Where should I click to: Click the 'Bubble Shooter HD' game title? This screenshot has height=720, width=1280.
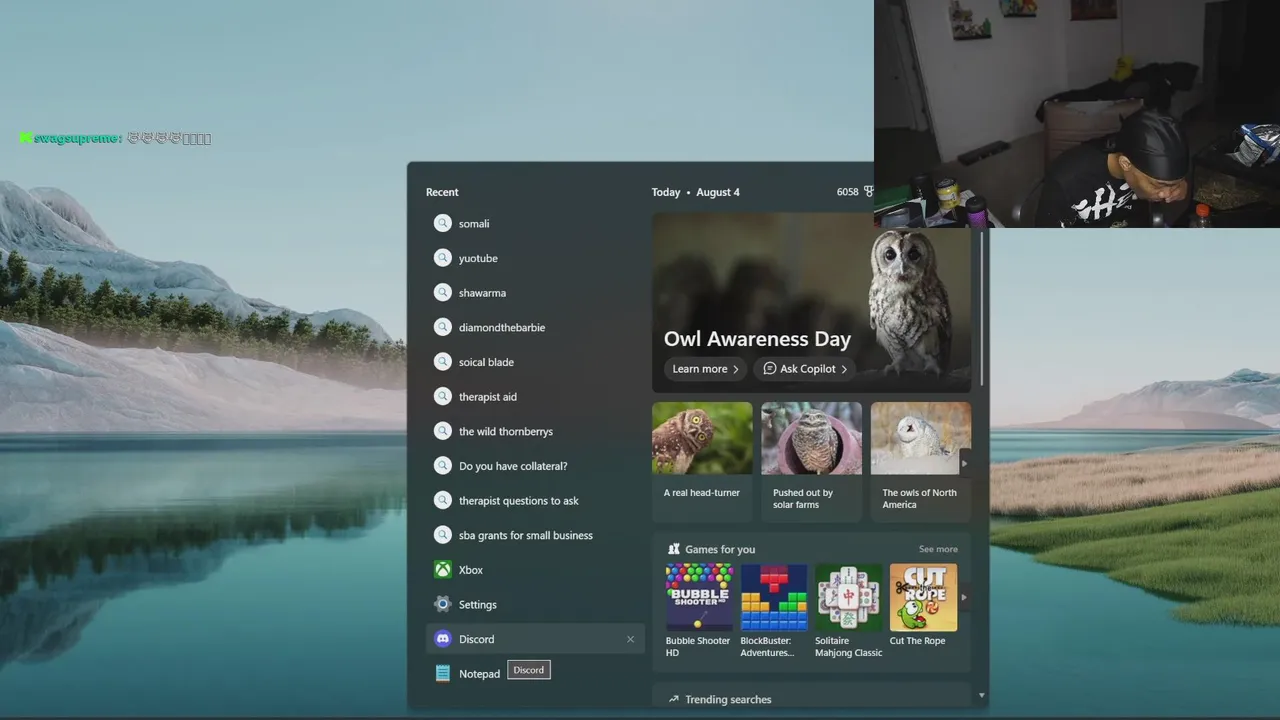[698, 647]
